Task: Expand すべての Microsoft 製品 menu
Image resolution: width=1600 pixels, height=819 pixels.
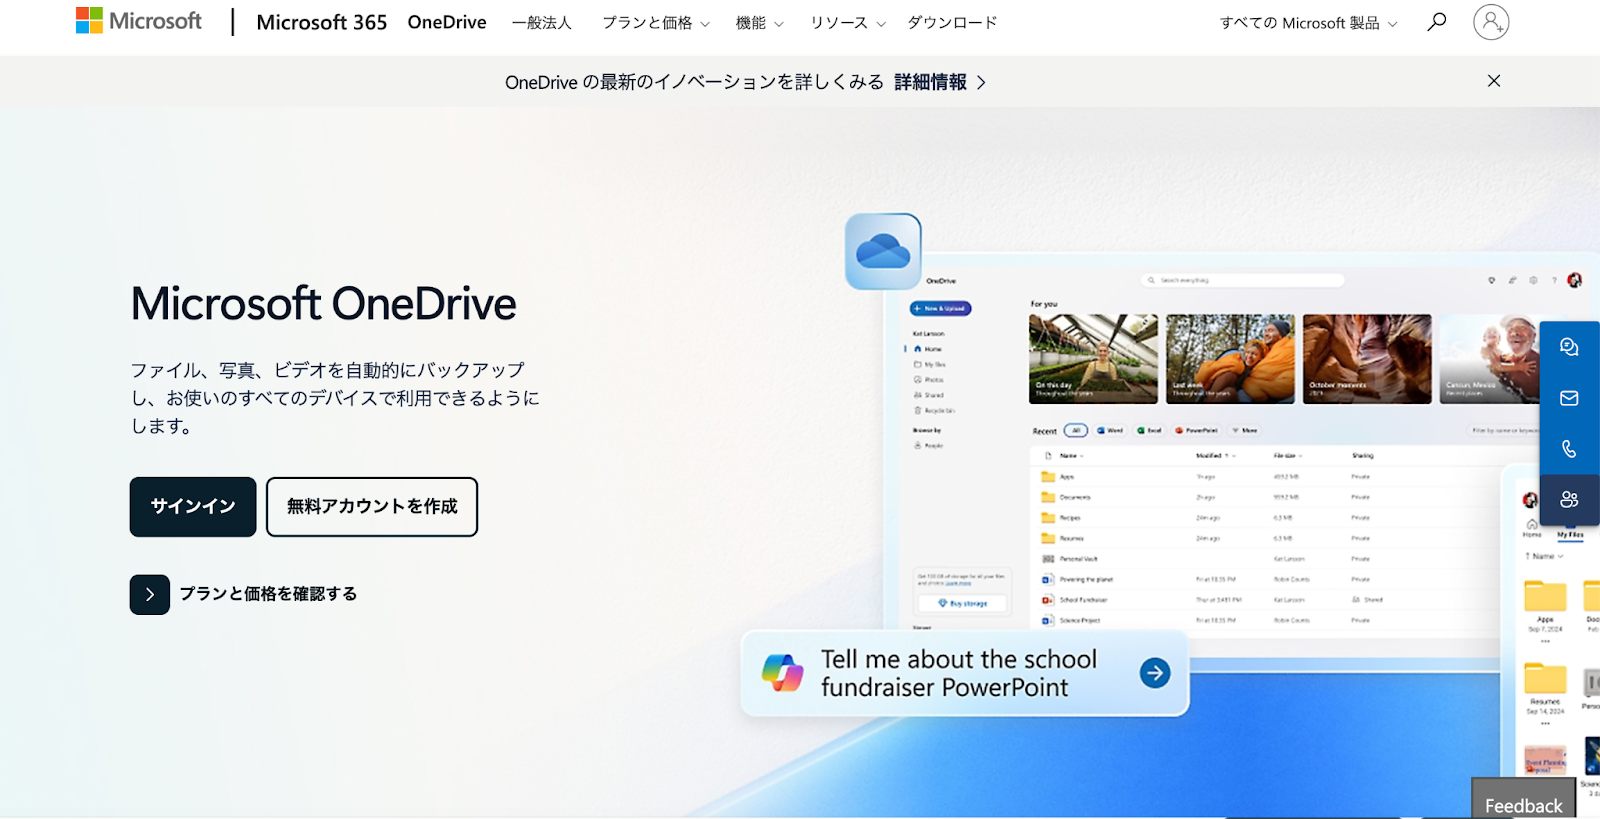Action: coord(1309,23)
